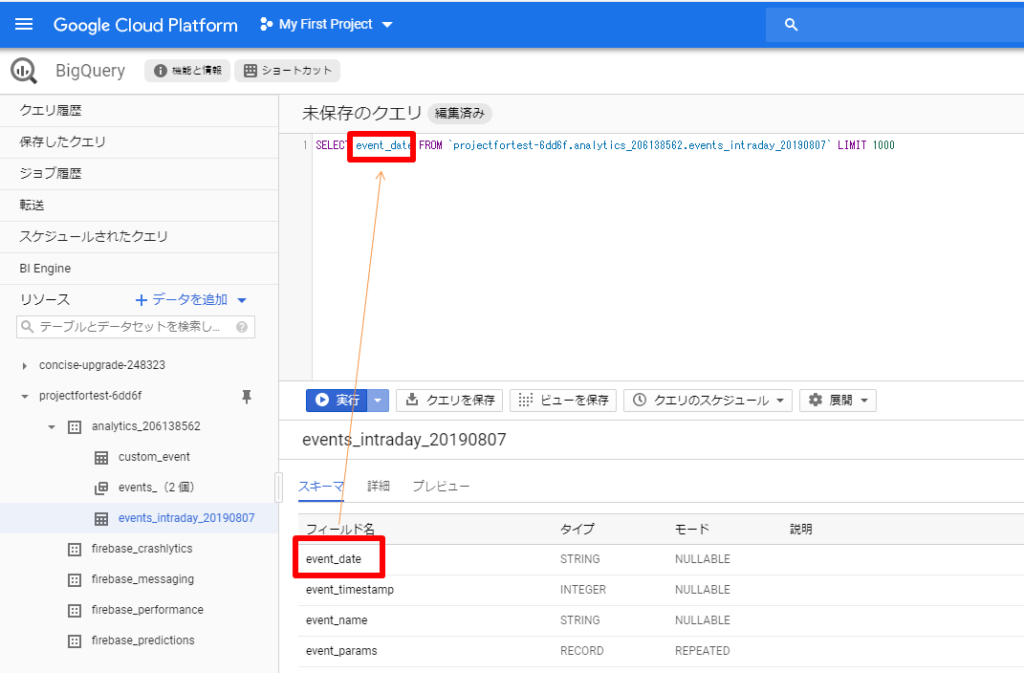Screen dimensions: 1024x673
Task: Open ジョブ履歴 in the sidebar
Action: coord(139,174)
